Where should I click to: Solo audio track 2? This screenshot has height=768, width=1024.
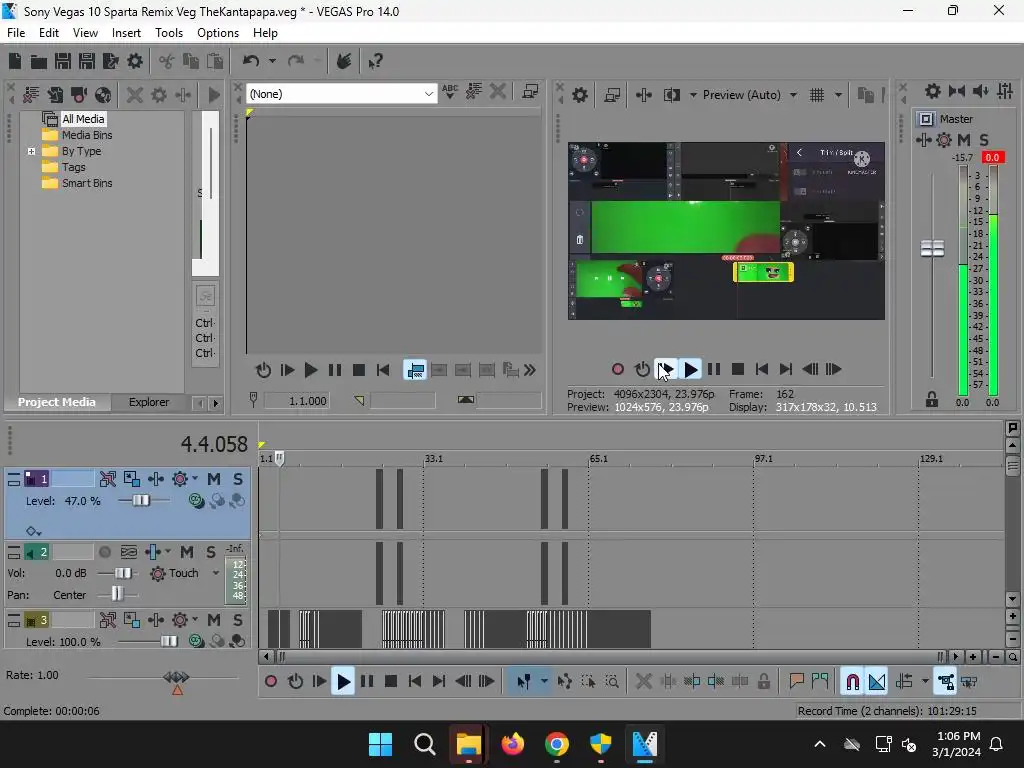[x=211, y=552]
